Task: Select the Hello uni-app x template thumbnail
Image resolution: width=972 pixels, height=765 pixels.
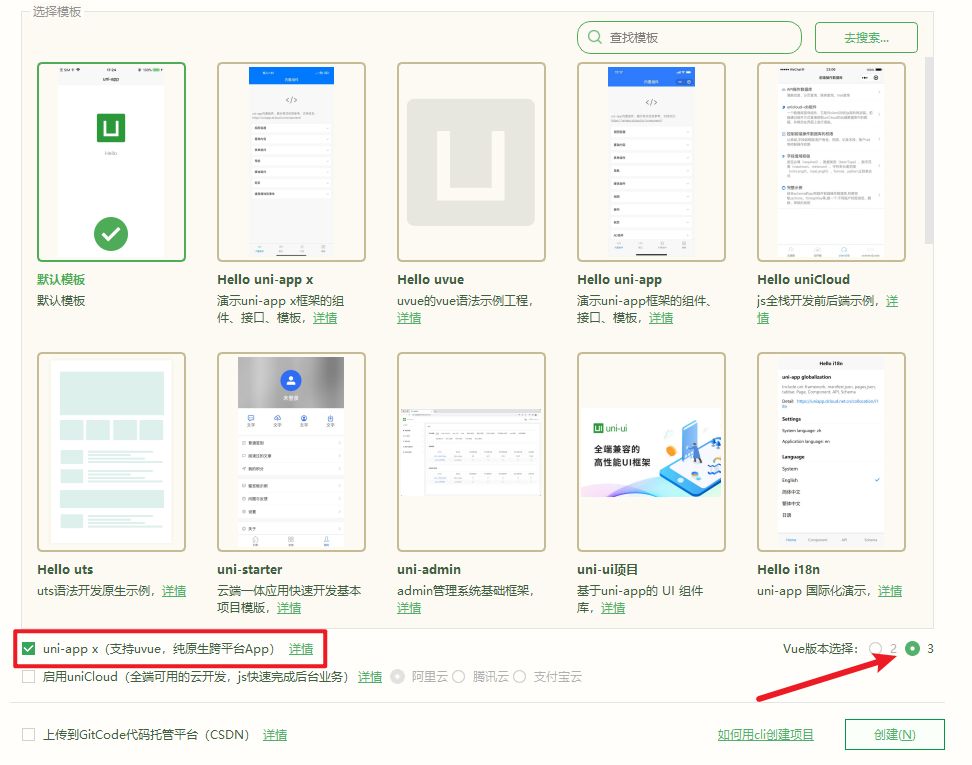Action: 291,162
